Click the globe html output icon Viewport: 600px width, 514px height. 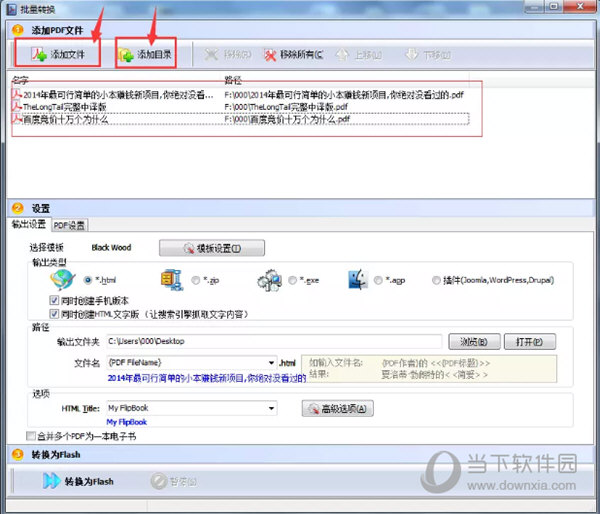pos(62,279)
